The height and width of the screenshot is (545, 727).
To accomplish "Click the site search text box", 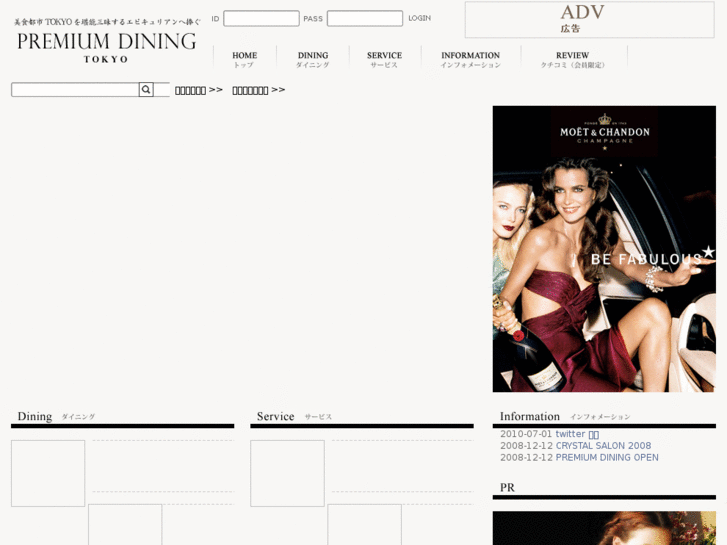I will [x=75, y=90].
